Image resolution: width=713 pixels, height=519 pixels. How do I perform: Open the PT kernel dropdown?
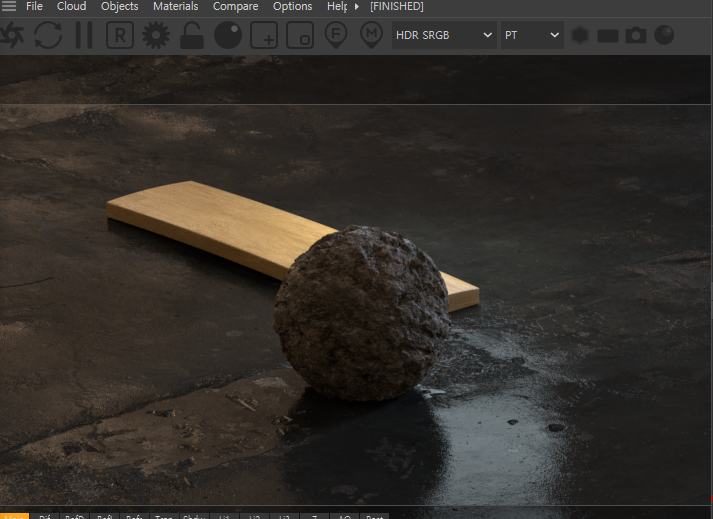pos(532,35)
